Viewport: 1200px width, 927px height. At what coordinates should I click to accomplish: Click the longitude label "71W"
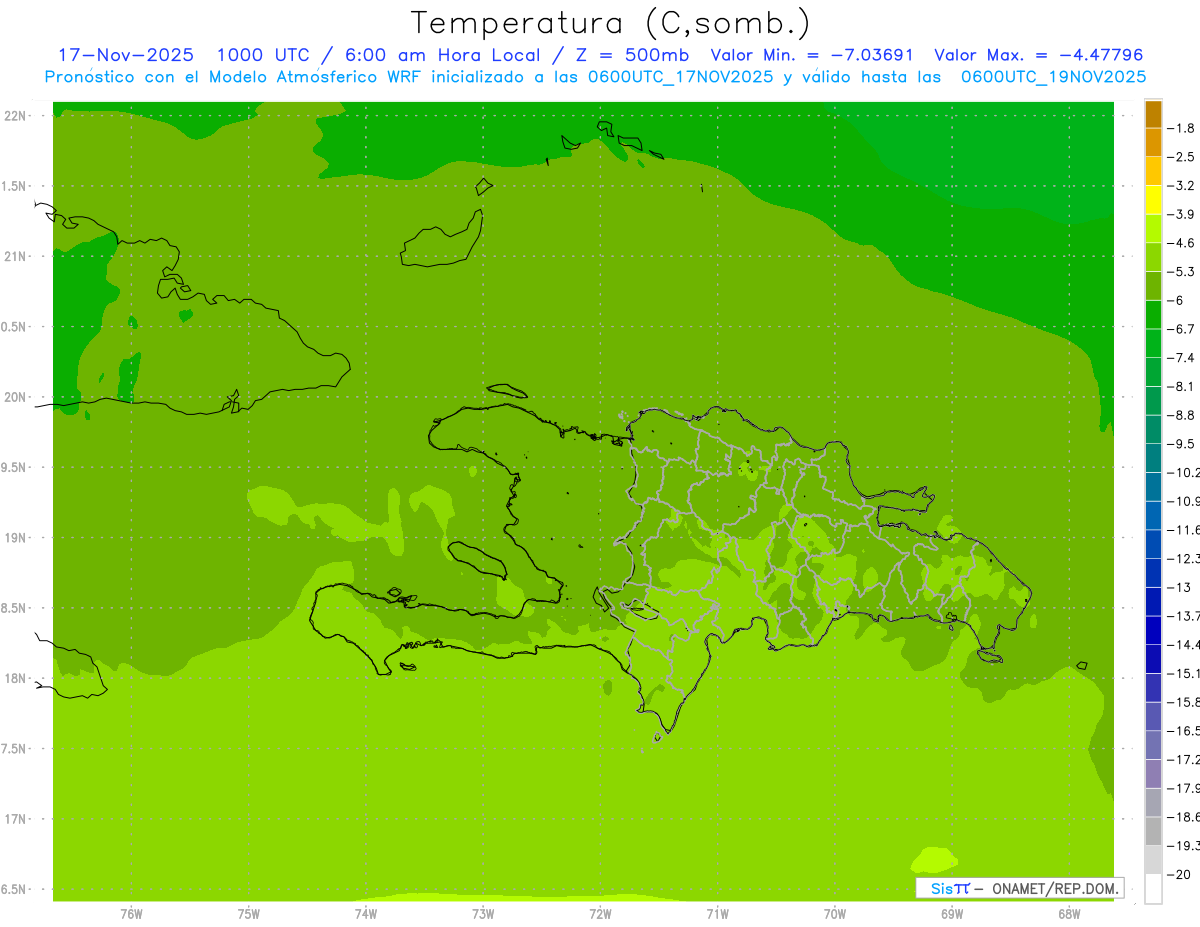[717, 914]
